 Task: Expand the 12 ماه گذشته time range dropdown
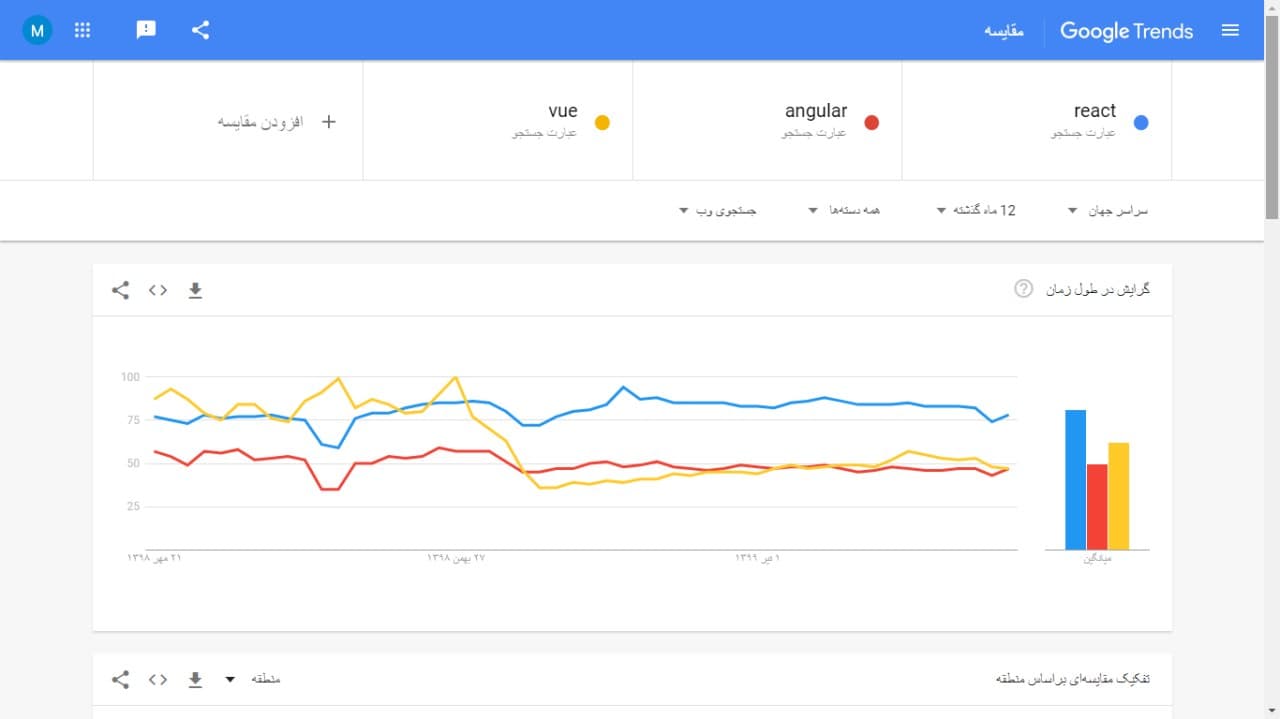pos(975,210)
